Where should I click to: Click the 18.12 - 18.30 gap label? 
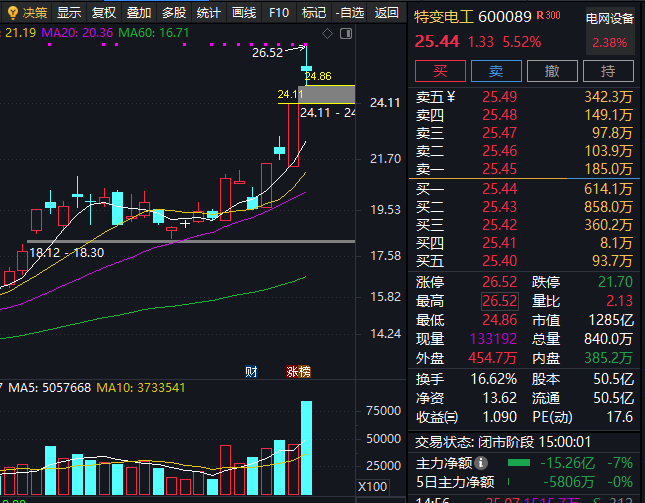67,253
